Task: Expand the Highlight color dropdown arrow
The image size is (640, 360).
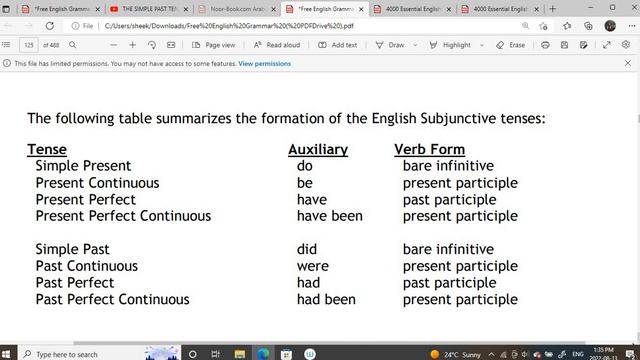Action: 482,45
